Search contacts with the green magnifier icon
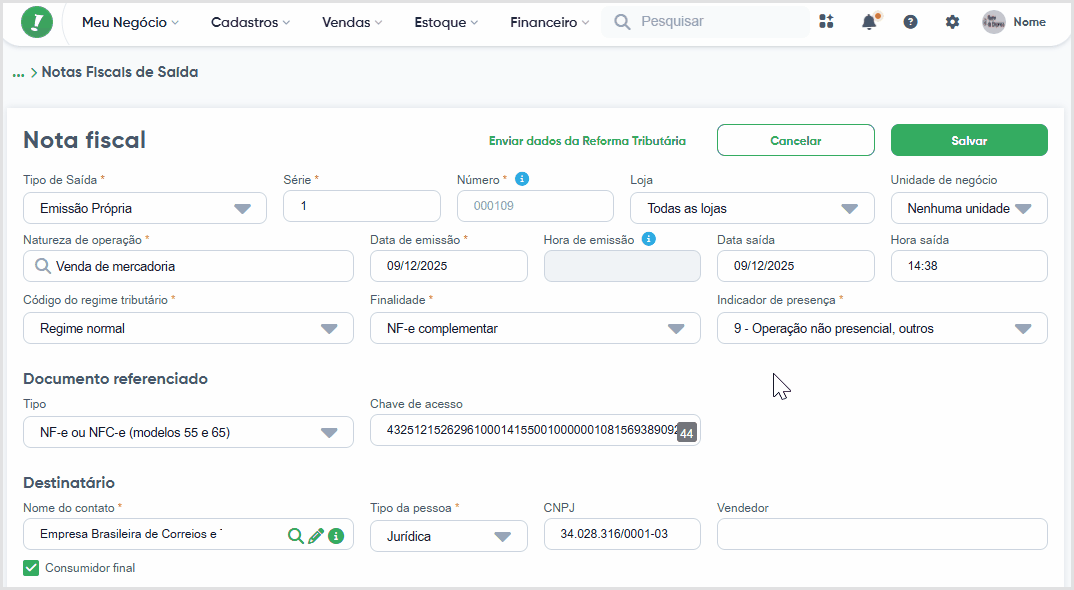 click(295, 536)
